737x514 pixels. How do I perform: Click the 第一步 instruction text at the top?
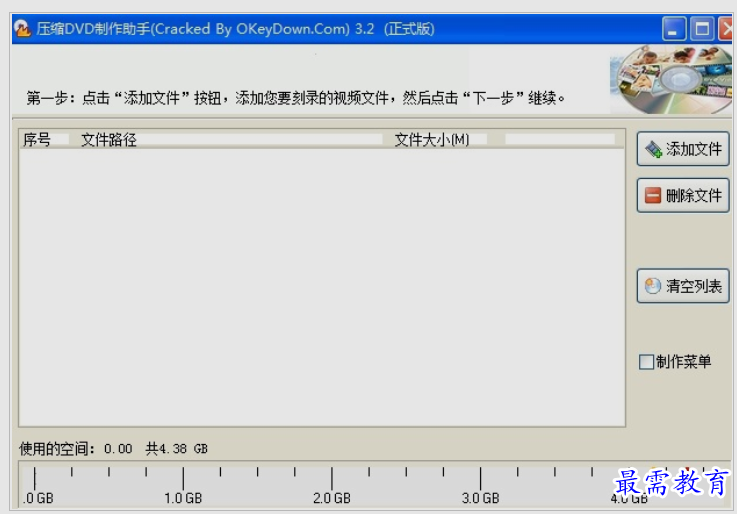pyautogui.click(x=296, y=98)
